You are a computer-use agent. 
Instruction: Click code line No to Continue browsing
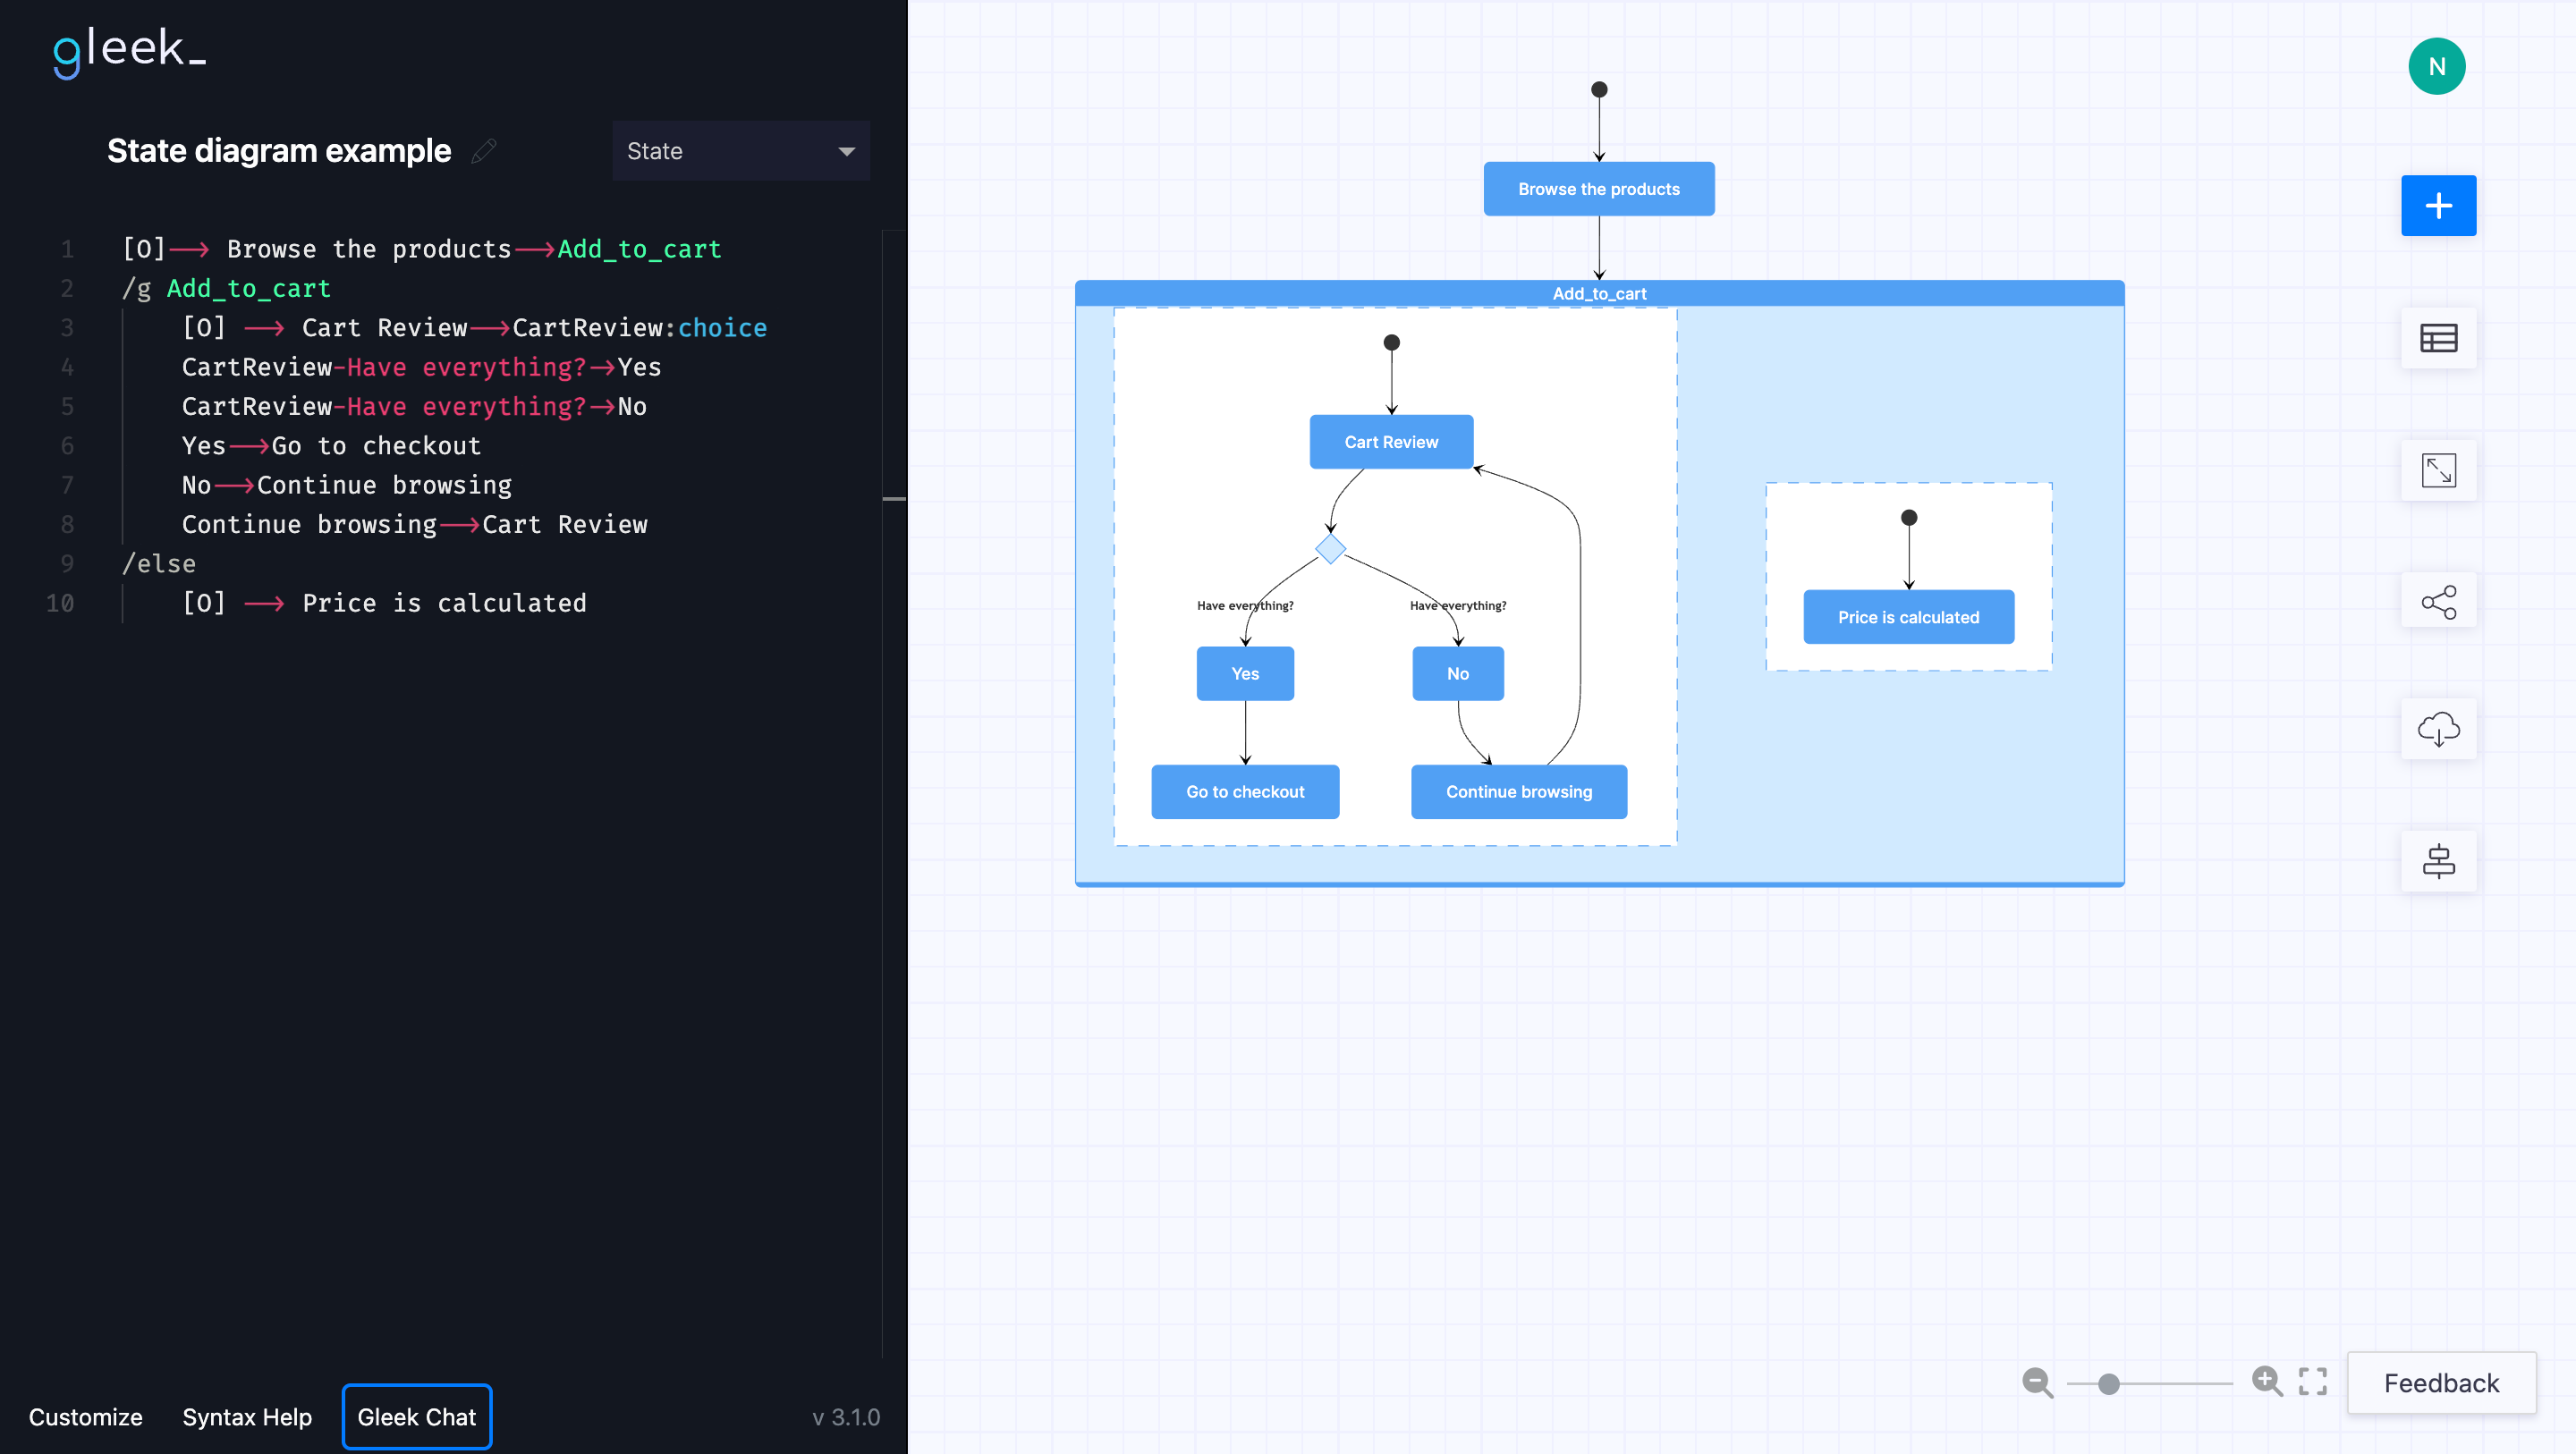(x=346, y=485)
